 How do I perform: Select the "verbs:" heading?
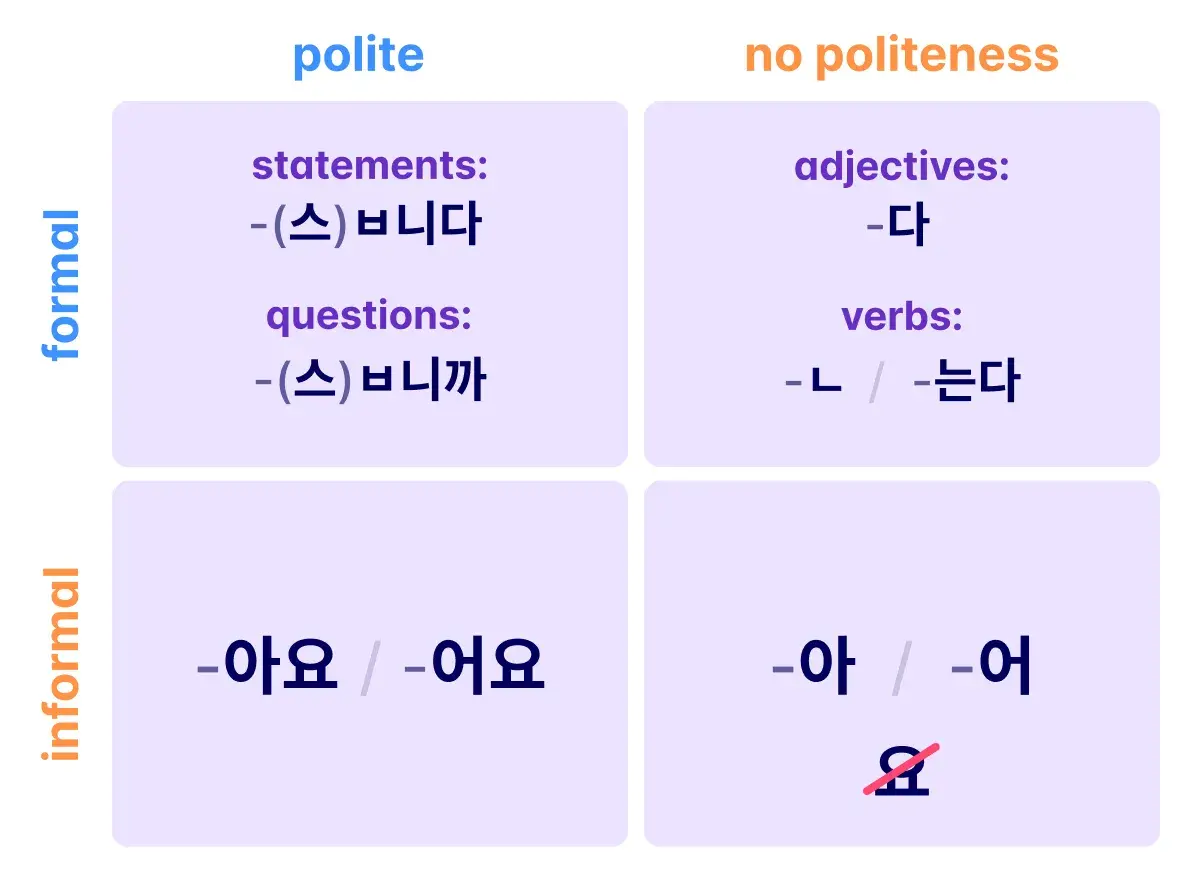pos(902,317)
